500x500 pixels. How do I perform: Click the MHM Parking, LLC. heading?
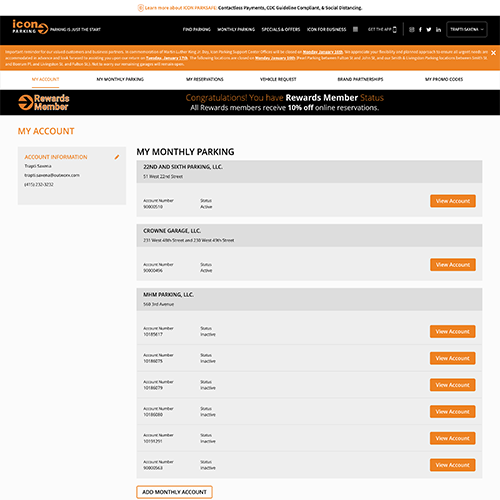pos(168,295)
